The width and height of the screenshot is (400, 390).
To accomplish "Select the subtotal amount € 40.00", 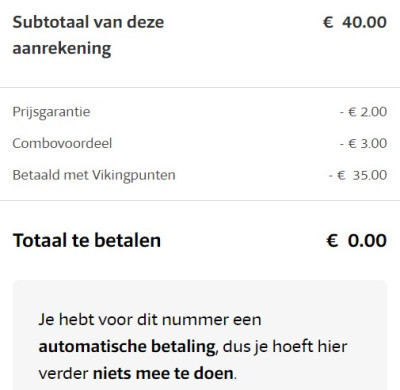I will [x=355, y=22].
